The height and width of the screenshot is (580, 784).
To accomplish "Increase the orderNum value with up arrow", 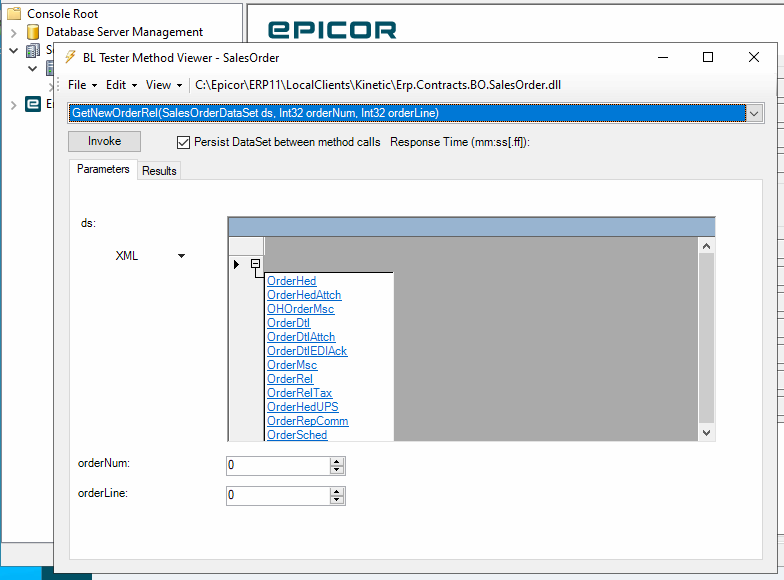I will click(x=337, y=462).
